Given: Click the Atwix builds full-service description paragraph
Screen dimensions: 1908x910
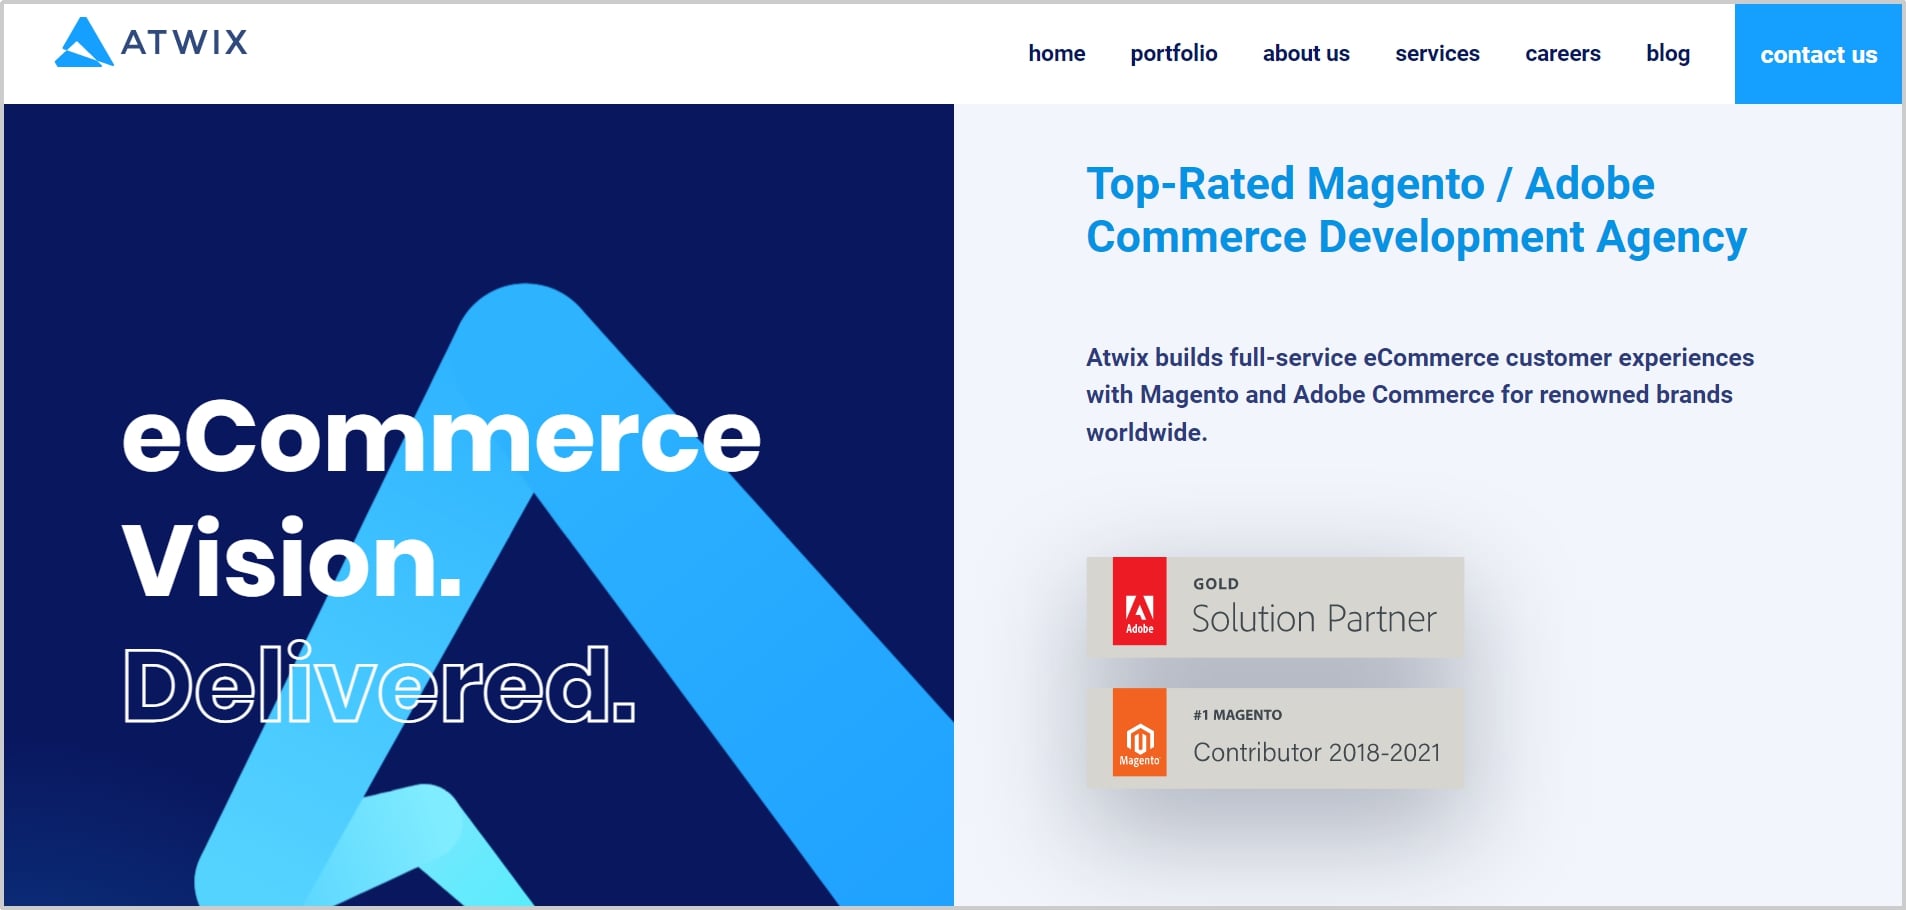Looking at the screenshot, I should point(1419,395).
